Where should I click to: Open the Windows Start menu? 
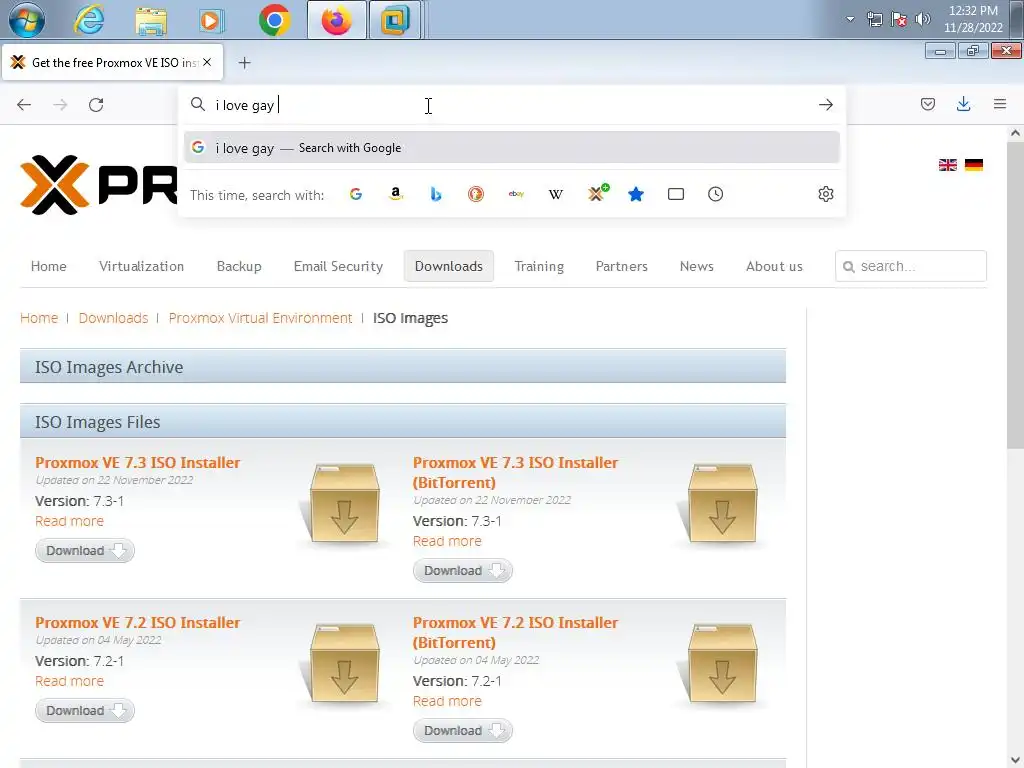[x=27, y=20]
